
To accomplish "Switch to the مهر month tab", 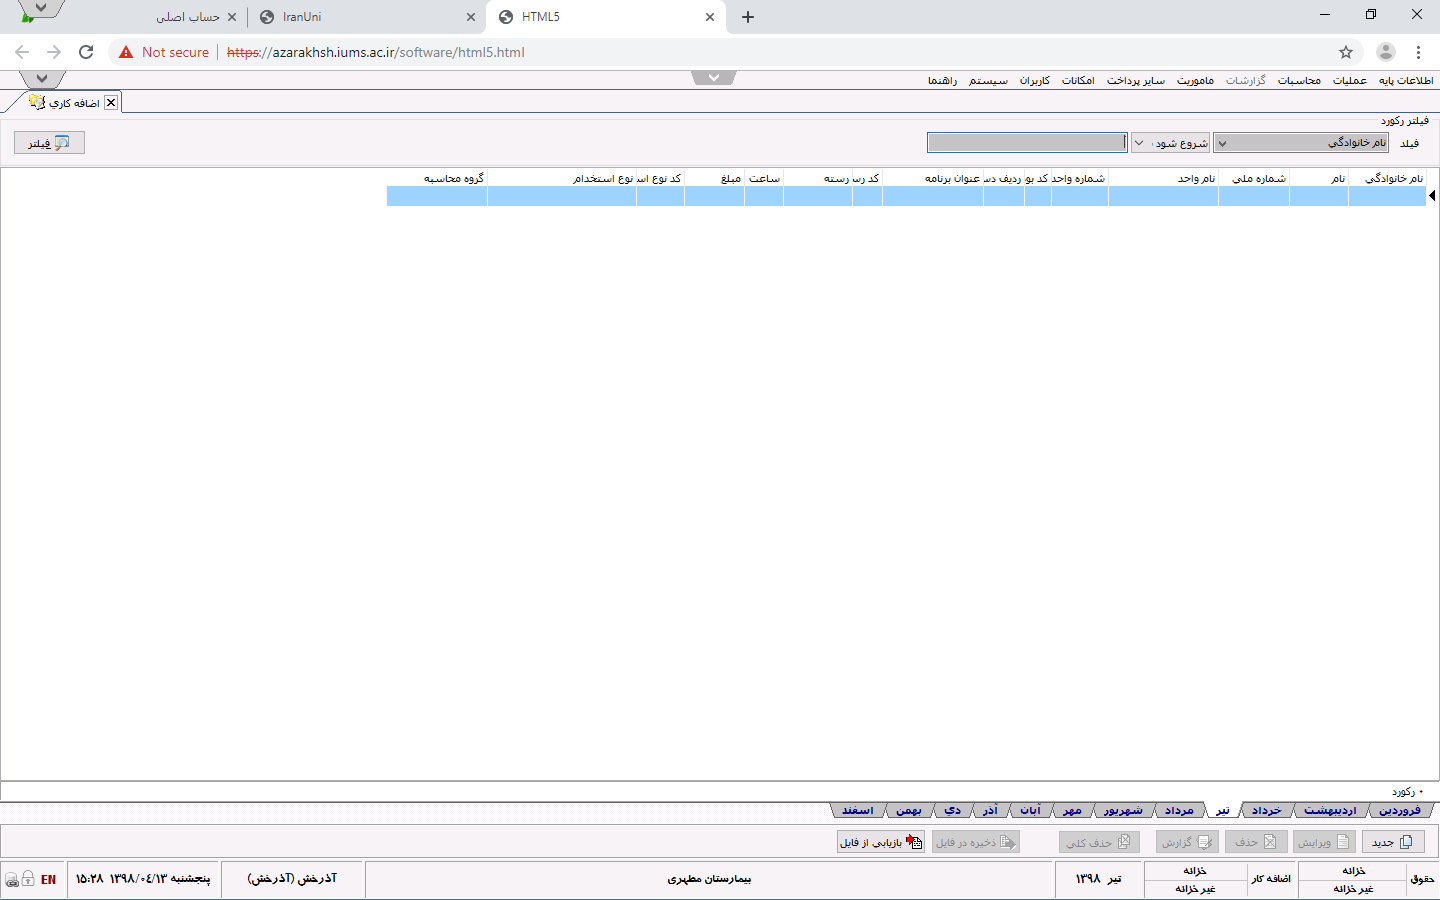I will tap(1072, 810).
